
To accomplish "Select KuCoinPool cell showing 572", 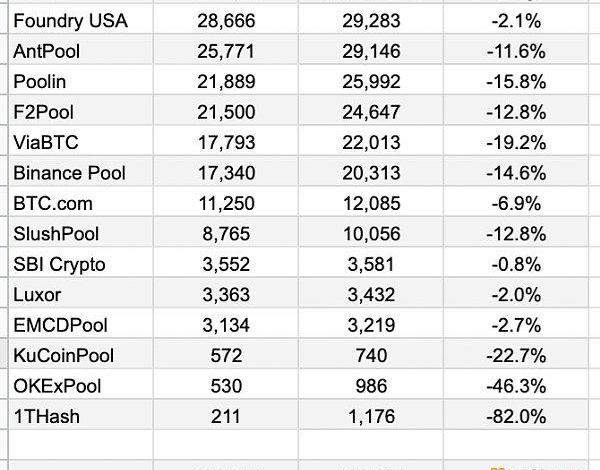I will (226, 355).
